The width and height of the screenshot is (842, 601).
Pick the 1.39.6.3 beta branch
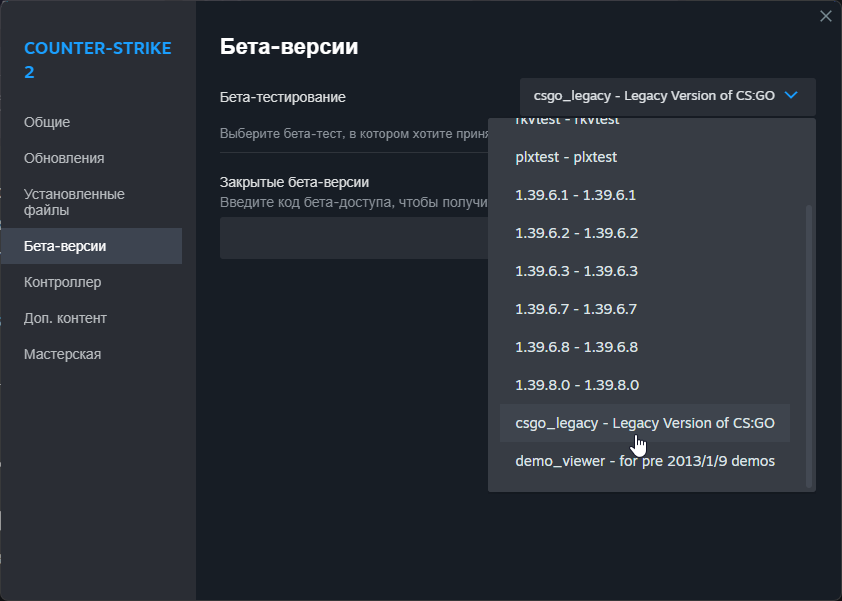click(644, 271)
